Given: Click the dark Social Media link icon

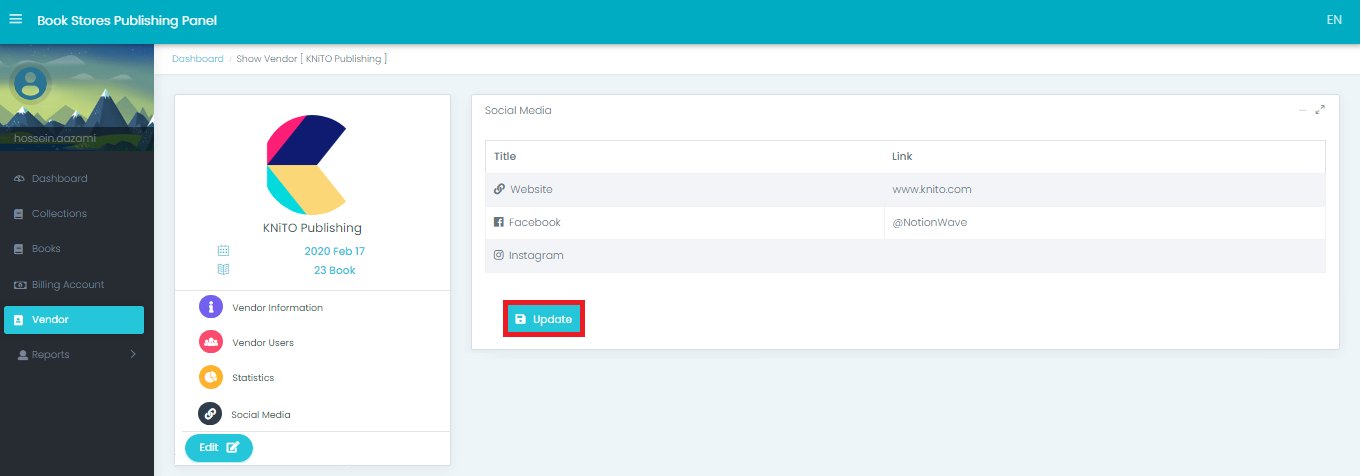Looking at the screenshot, I should 210,413.
